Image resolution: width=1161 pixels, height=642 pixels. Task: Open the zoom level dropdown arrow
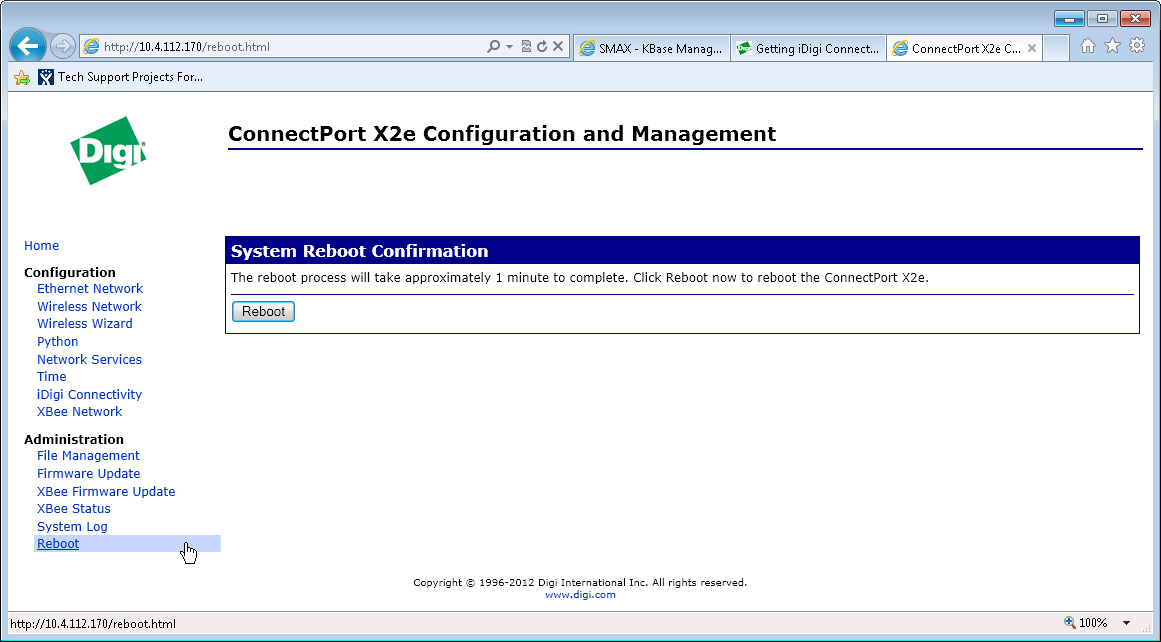pos(1127,623)
